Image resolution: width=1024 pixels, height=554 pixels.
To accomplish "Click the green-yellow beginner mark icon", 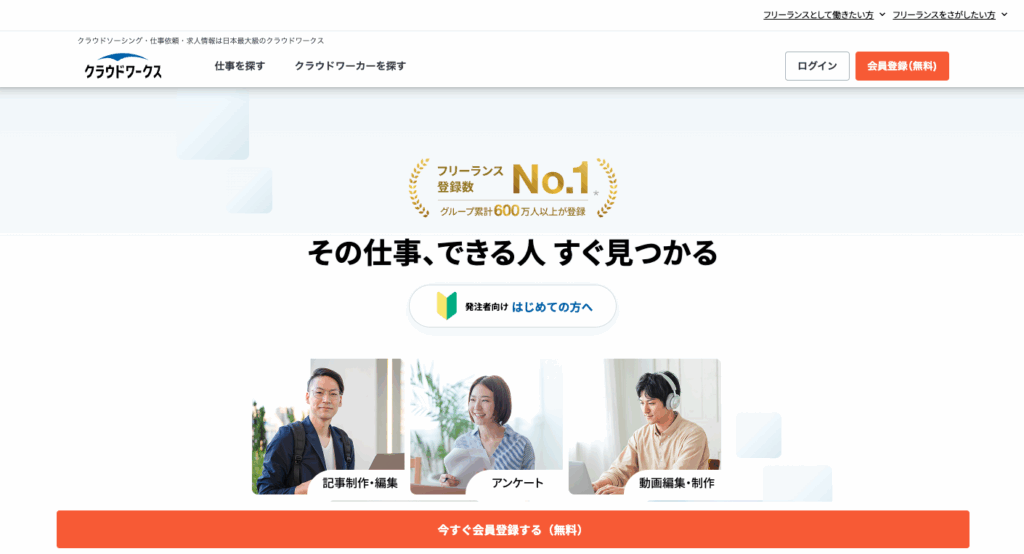I will pyautogui.click(x=447, y=306).
